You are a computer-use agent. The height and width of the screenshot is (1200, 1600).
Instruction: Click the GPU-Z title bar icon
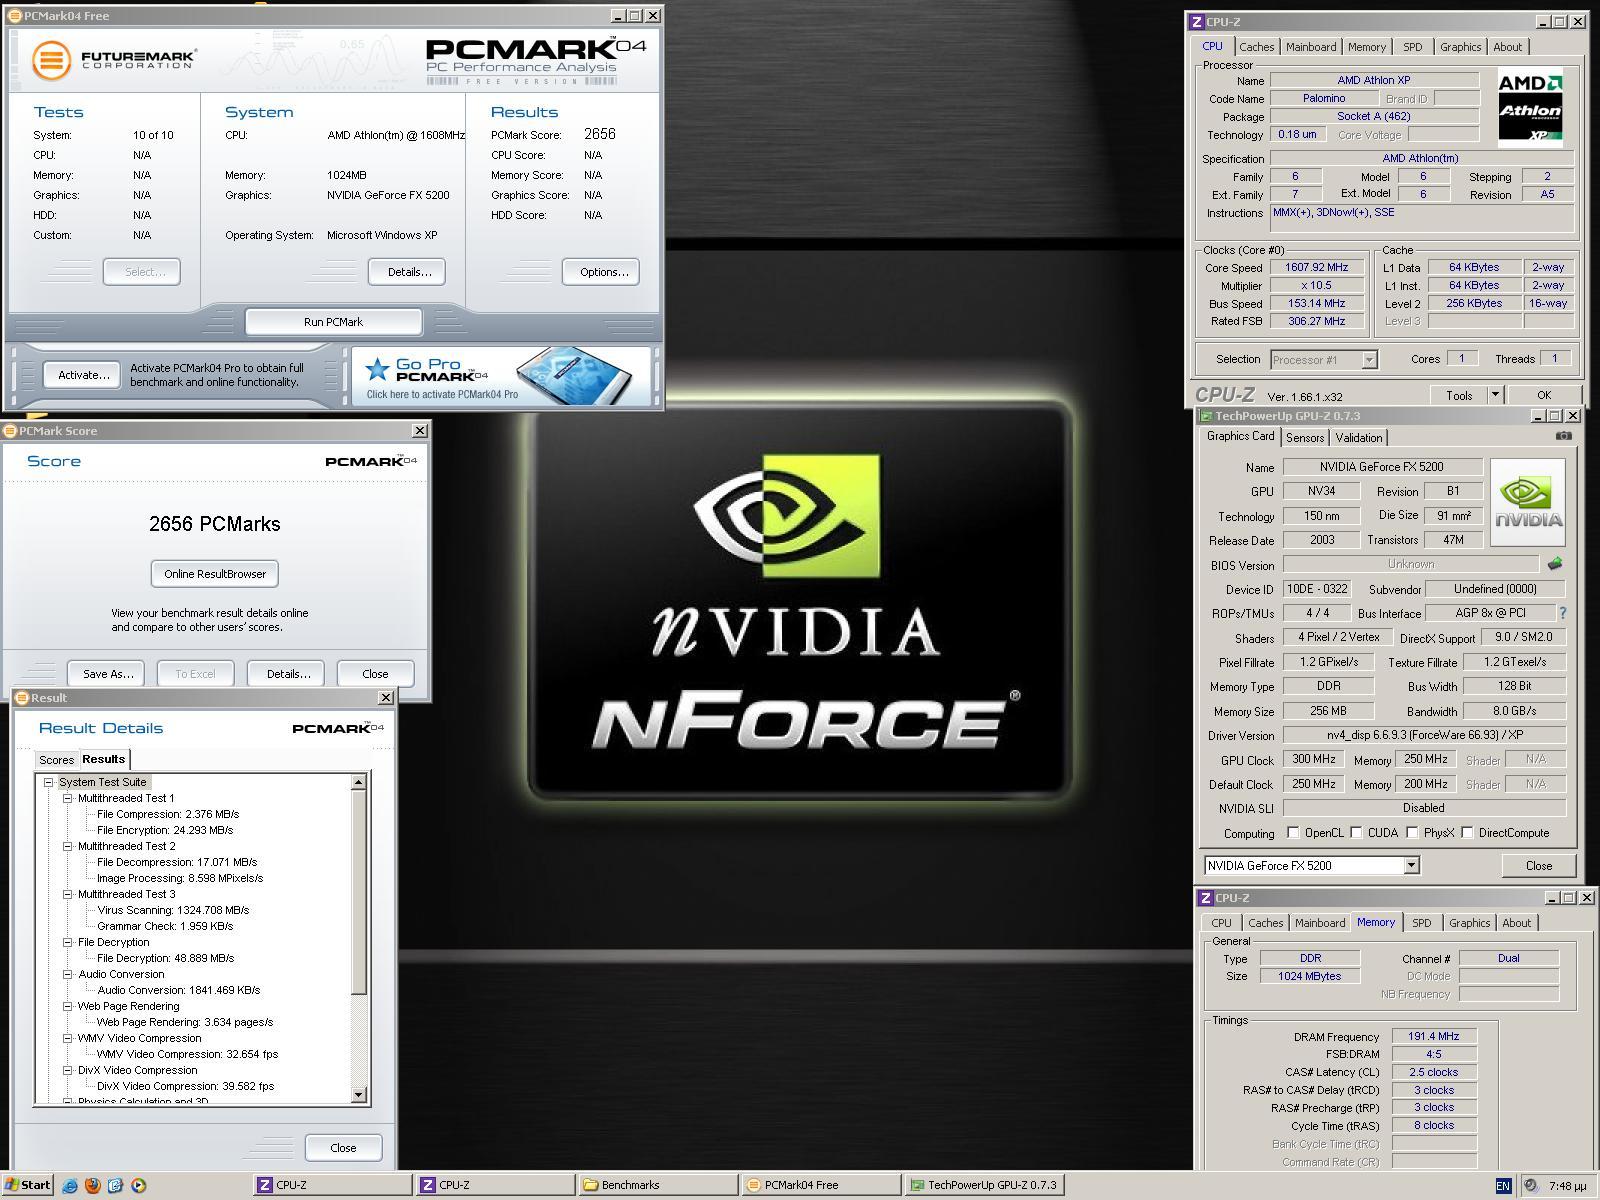1206,416
